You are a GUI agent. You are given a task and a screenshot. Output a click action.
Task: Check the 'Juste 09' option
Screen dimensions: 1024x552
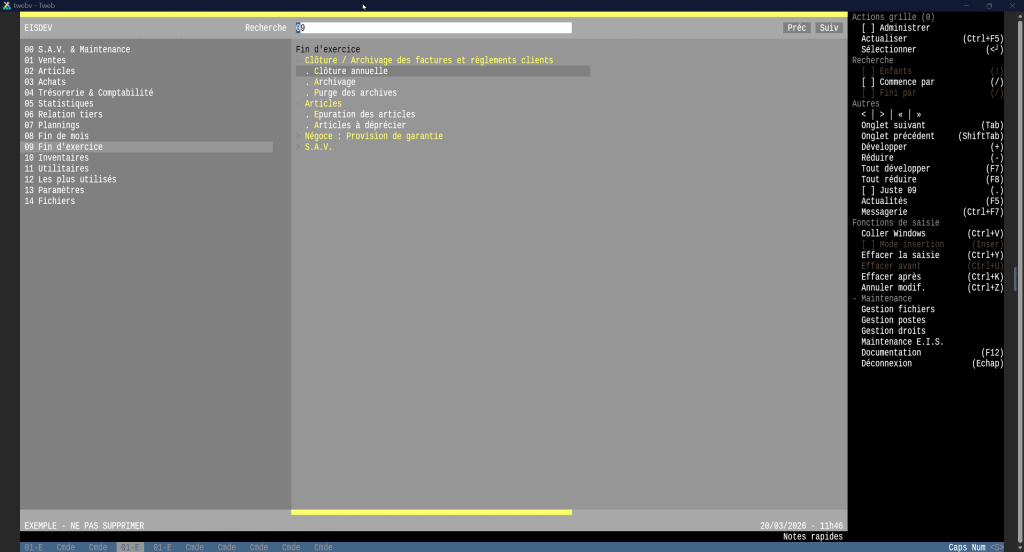[x=868, y=190]
